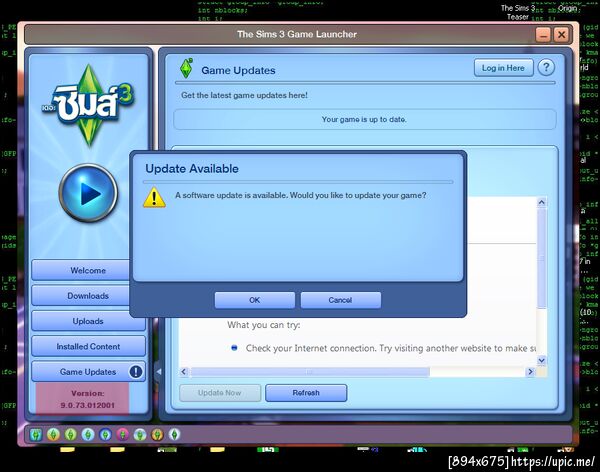The height and width of the screenshot is (472, 600).
Task: Open the Welcome tab
Action: point(81,270)
